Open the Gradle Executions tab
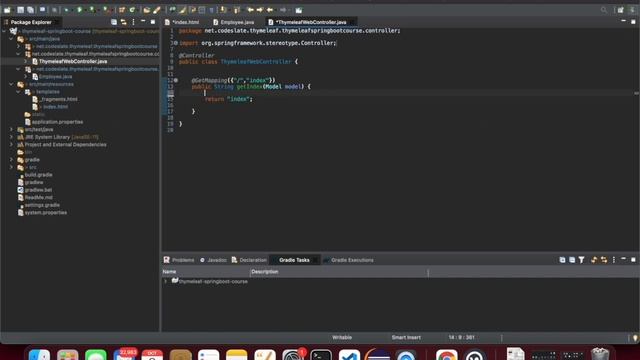The height and width of the screenshot is (360, 640). [349, 260]
